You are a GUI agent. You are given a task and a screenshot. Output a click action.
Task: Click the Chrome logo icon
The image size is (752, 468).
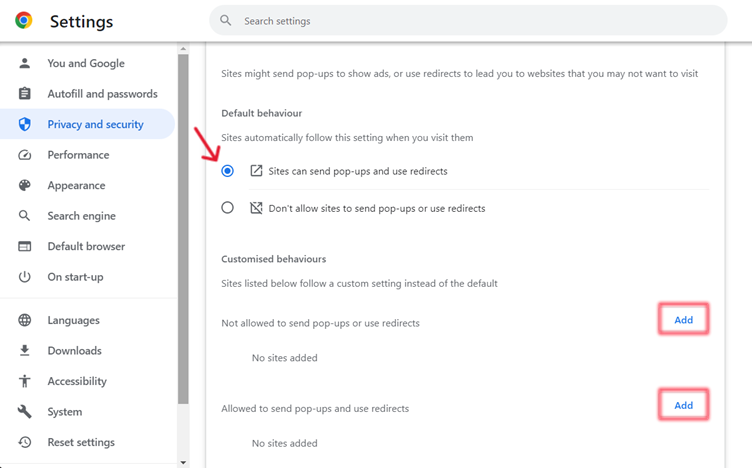(24, 21)
